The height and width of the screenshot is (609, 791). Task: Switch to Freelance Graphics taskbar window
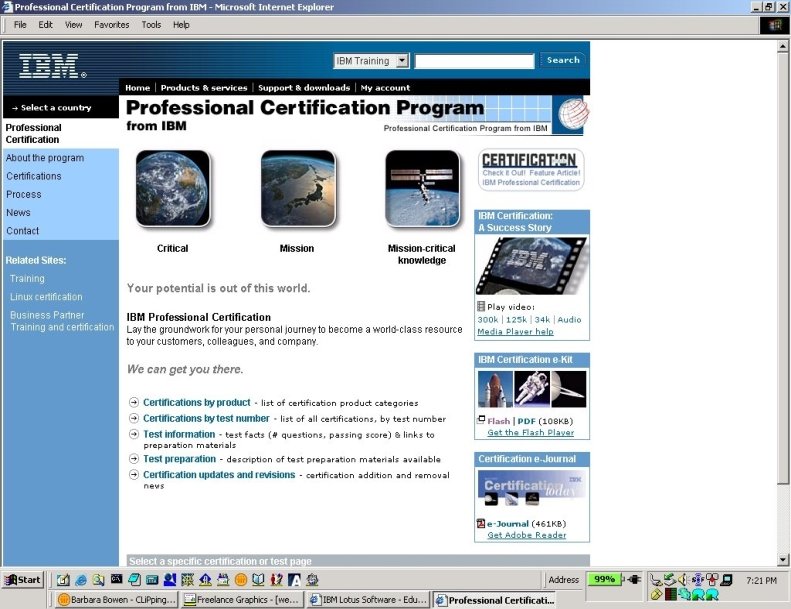[243, 600]
